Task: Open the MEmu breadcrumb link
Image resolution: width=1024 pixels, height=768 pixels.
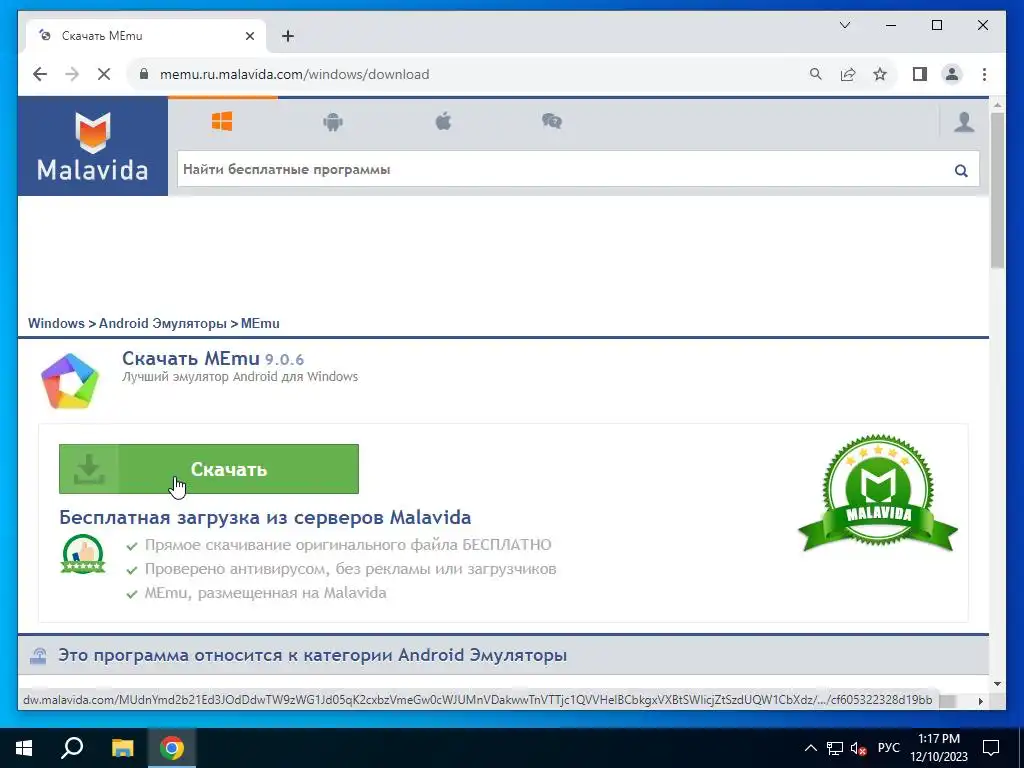Action: [x=260, y=323]
